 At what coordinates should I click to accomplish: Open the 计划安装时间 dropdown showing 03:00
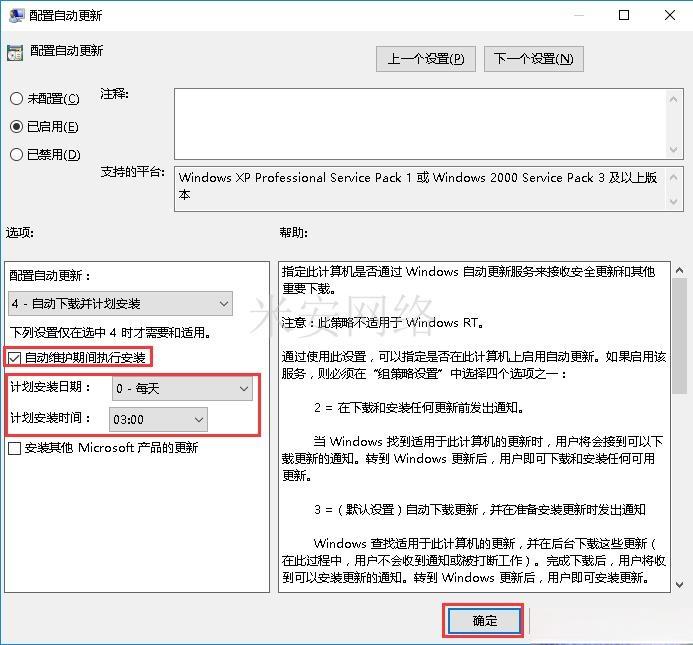click(x=158, y=419)
